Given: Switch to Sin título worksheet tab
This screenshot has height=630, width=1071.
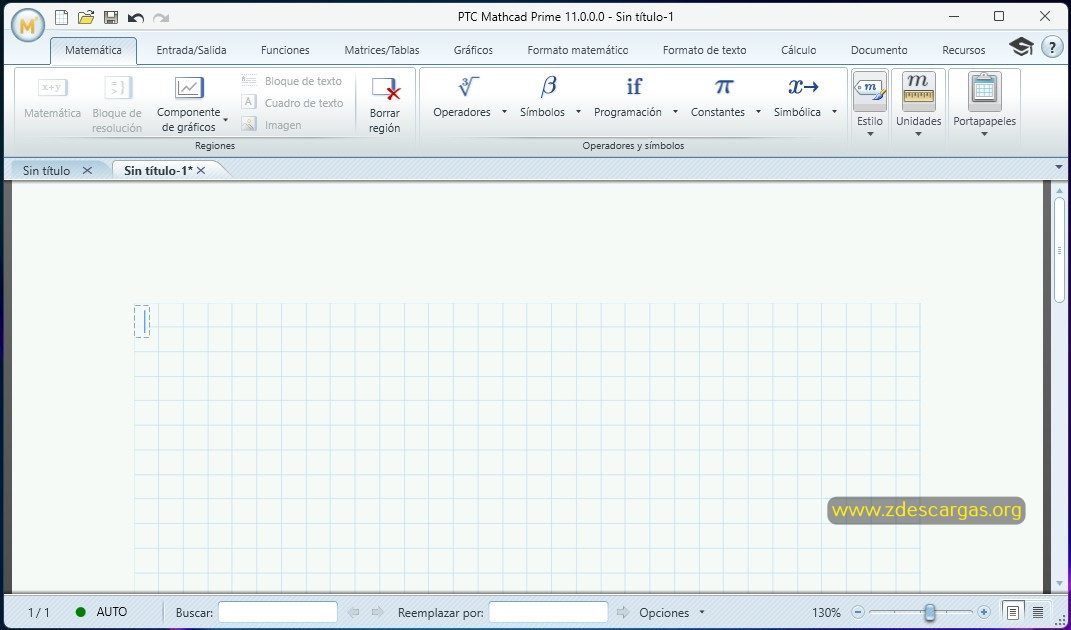Looking at the screenshot, I should [46, 171].
